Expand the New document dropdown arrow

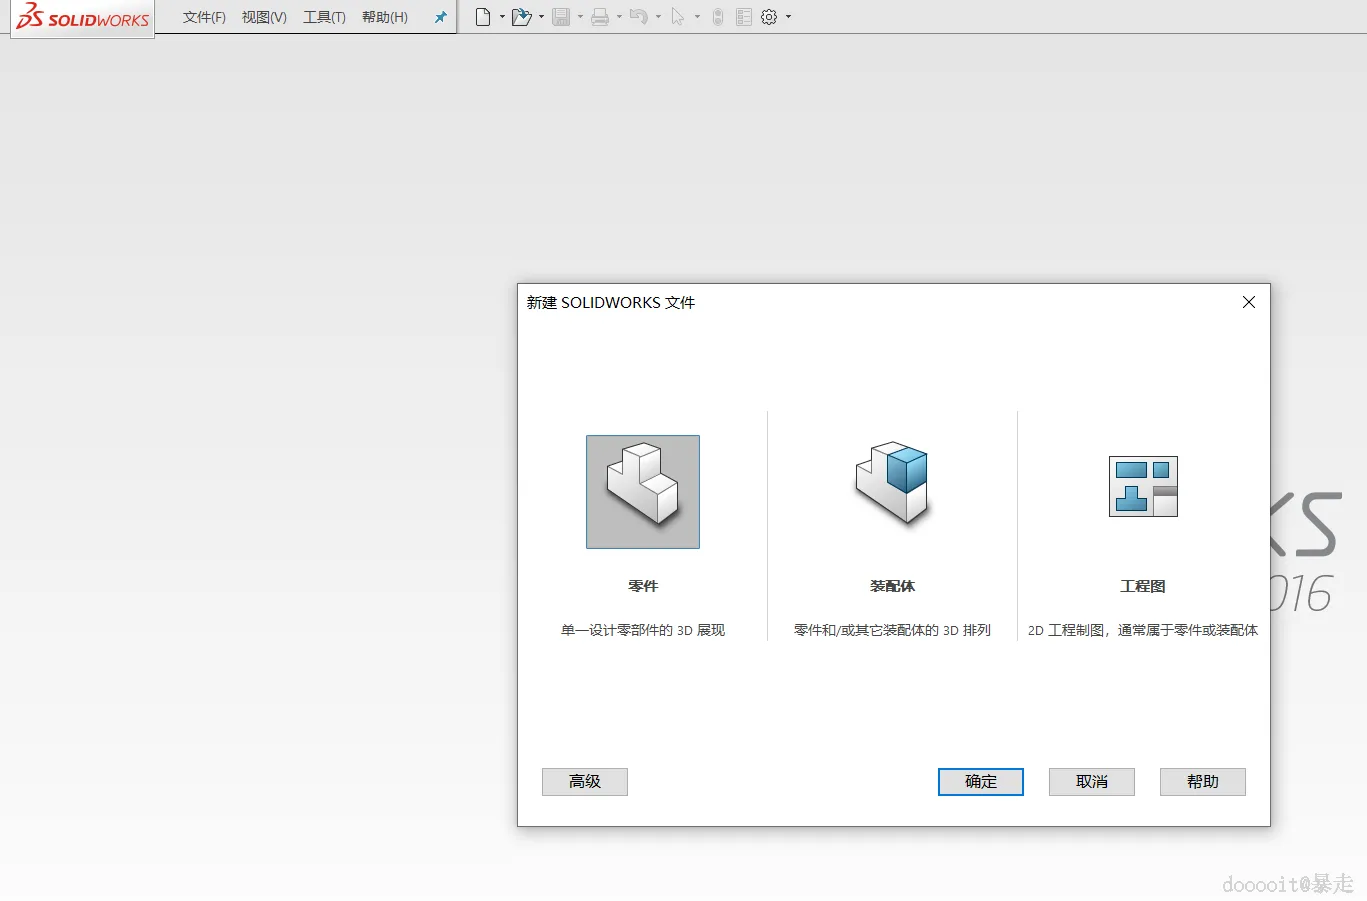502,17
